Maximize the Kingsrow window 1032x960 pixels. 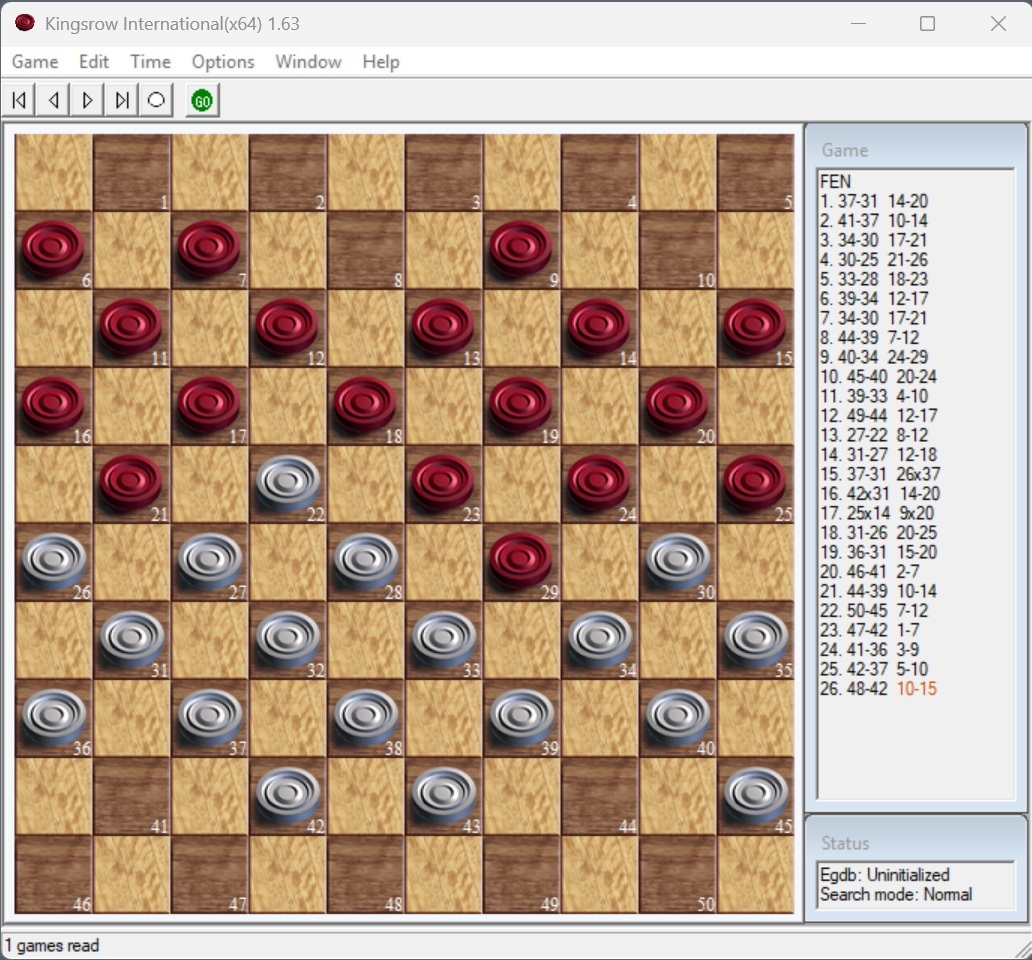coord(927,24)
